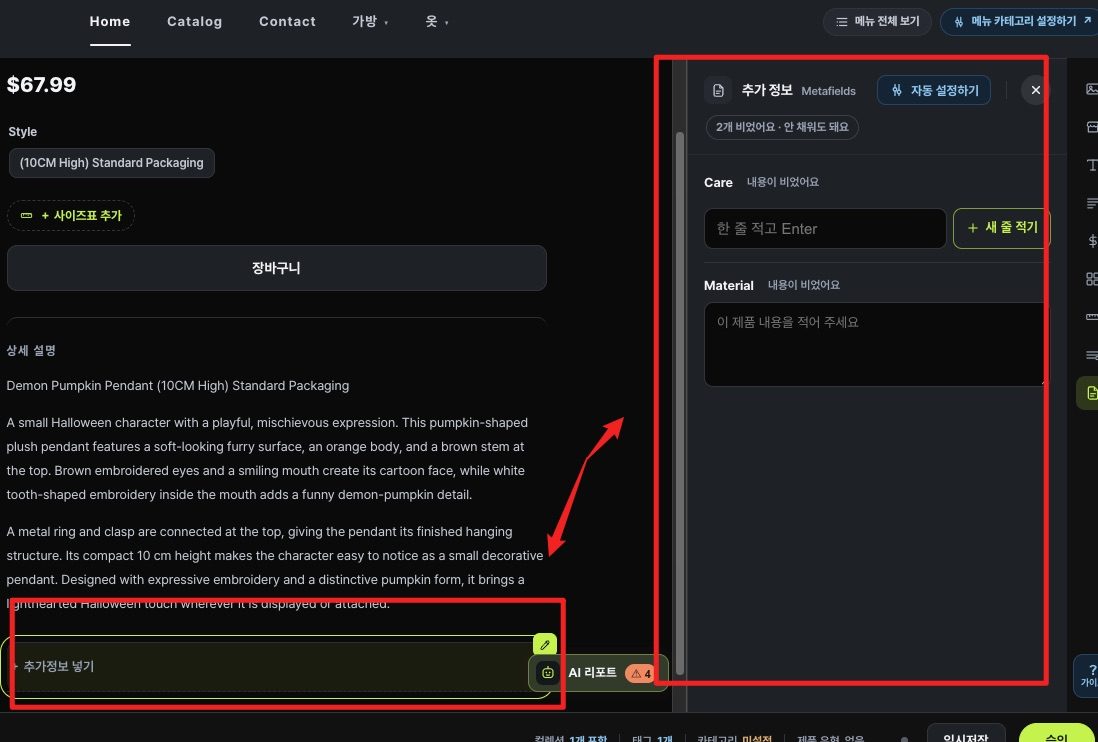
Task: Click the 사이즈표 추가 button
Action: pos(71,216)
